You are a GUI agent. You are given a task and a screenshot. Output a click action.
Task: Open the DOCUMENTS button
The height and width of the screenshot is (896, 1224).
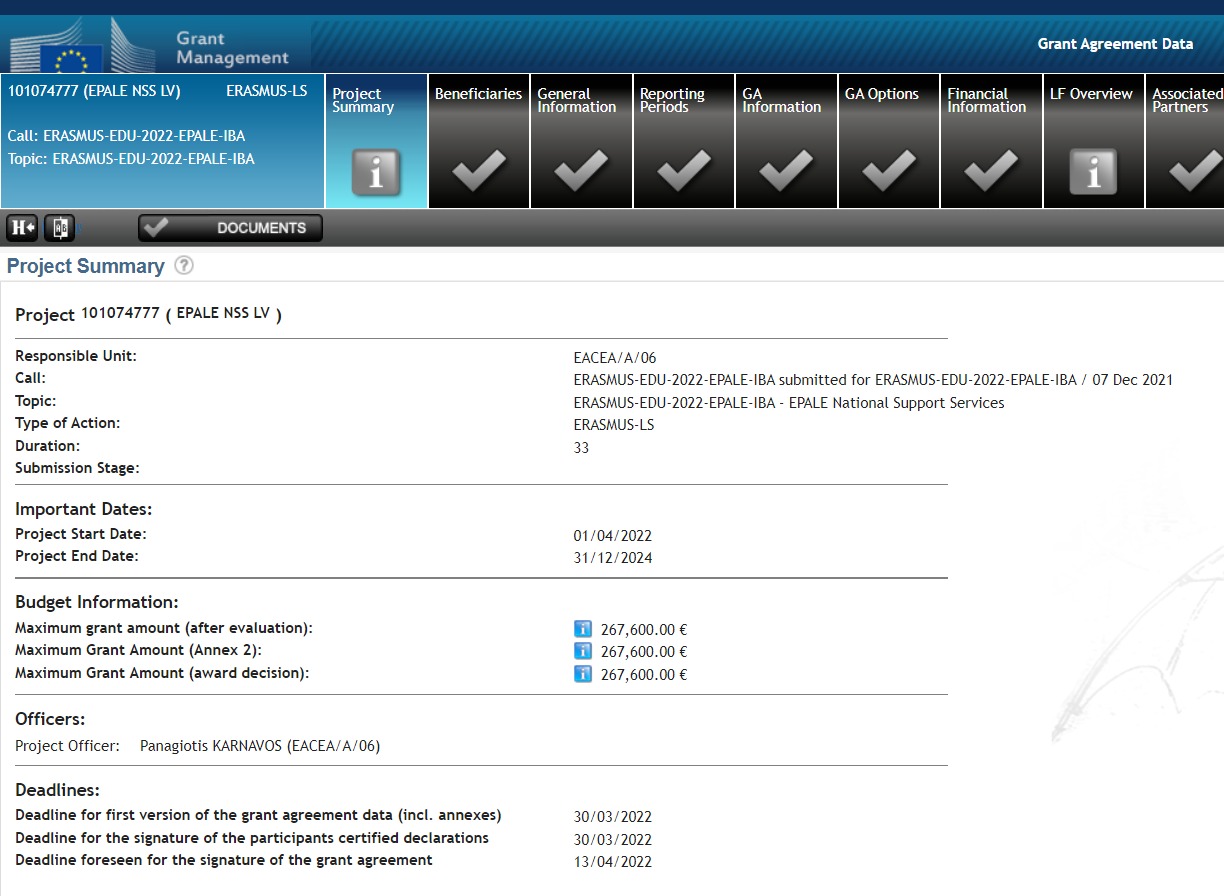230,228
